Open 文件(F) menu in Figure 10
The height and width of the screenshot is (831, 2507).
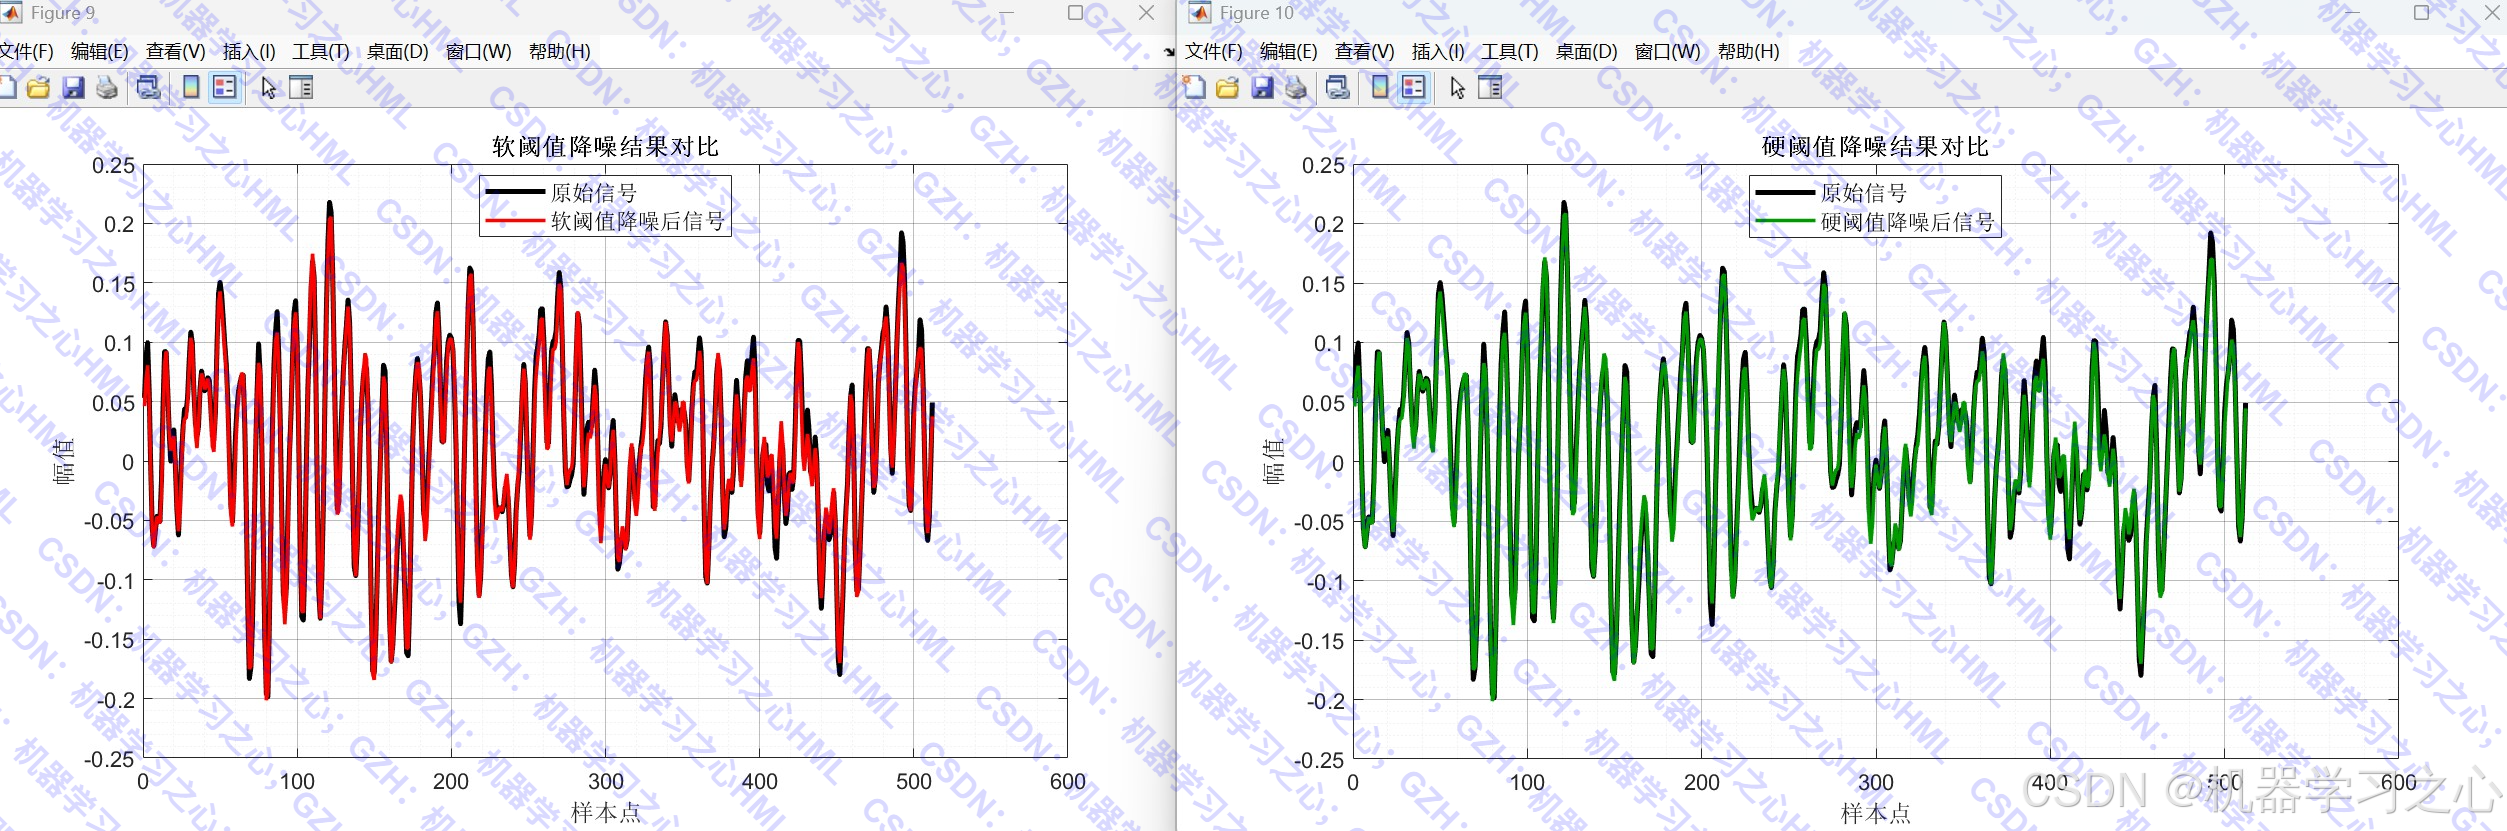pos(1213,52)
